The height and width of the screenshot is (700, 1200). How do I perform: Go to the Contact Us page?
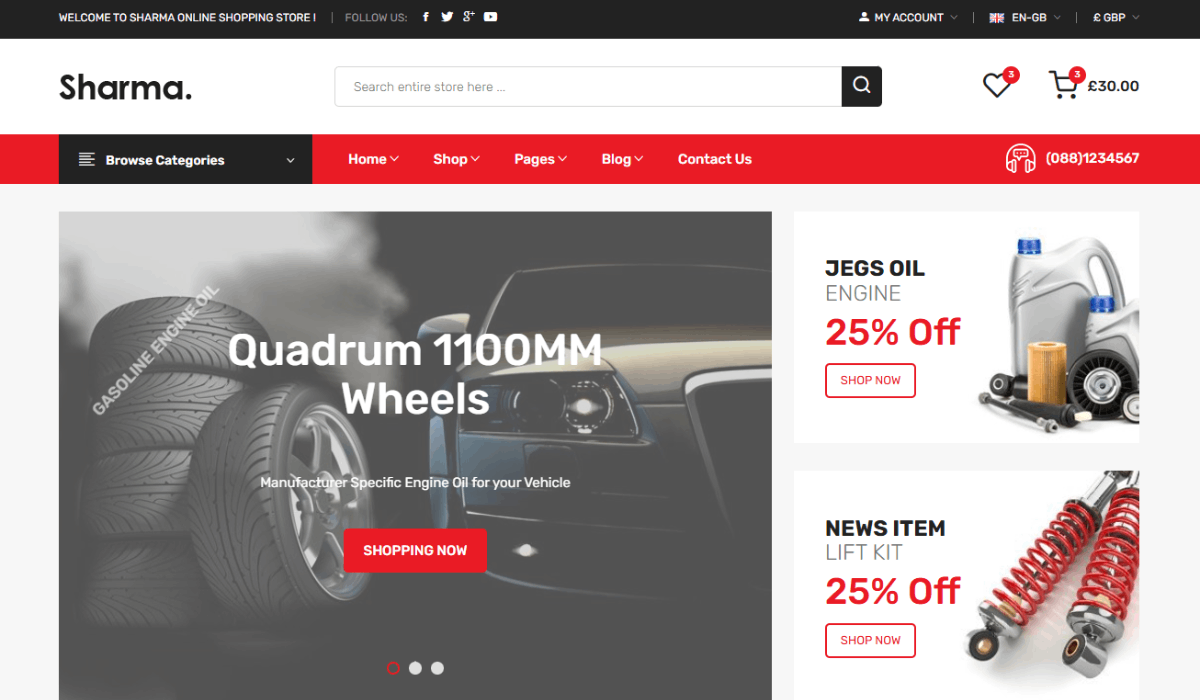[715, 159]
